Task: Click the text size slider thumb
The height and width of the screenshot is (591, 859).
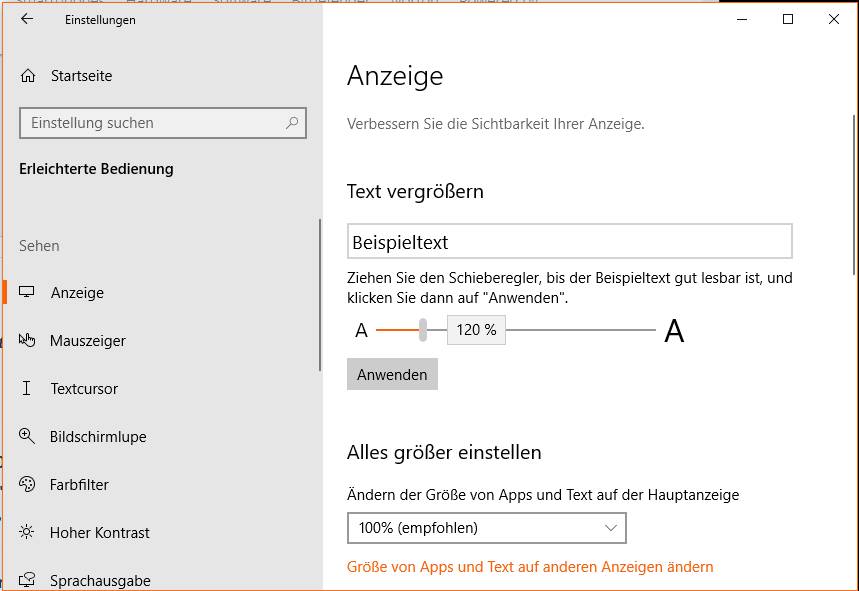Action: point(423,330)
